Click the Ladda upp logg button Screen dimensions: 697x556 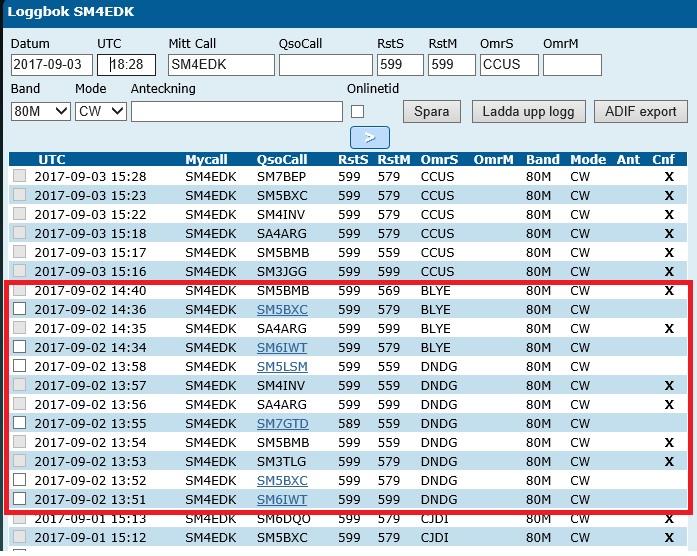528,111
